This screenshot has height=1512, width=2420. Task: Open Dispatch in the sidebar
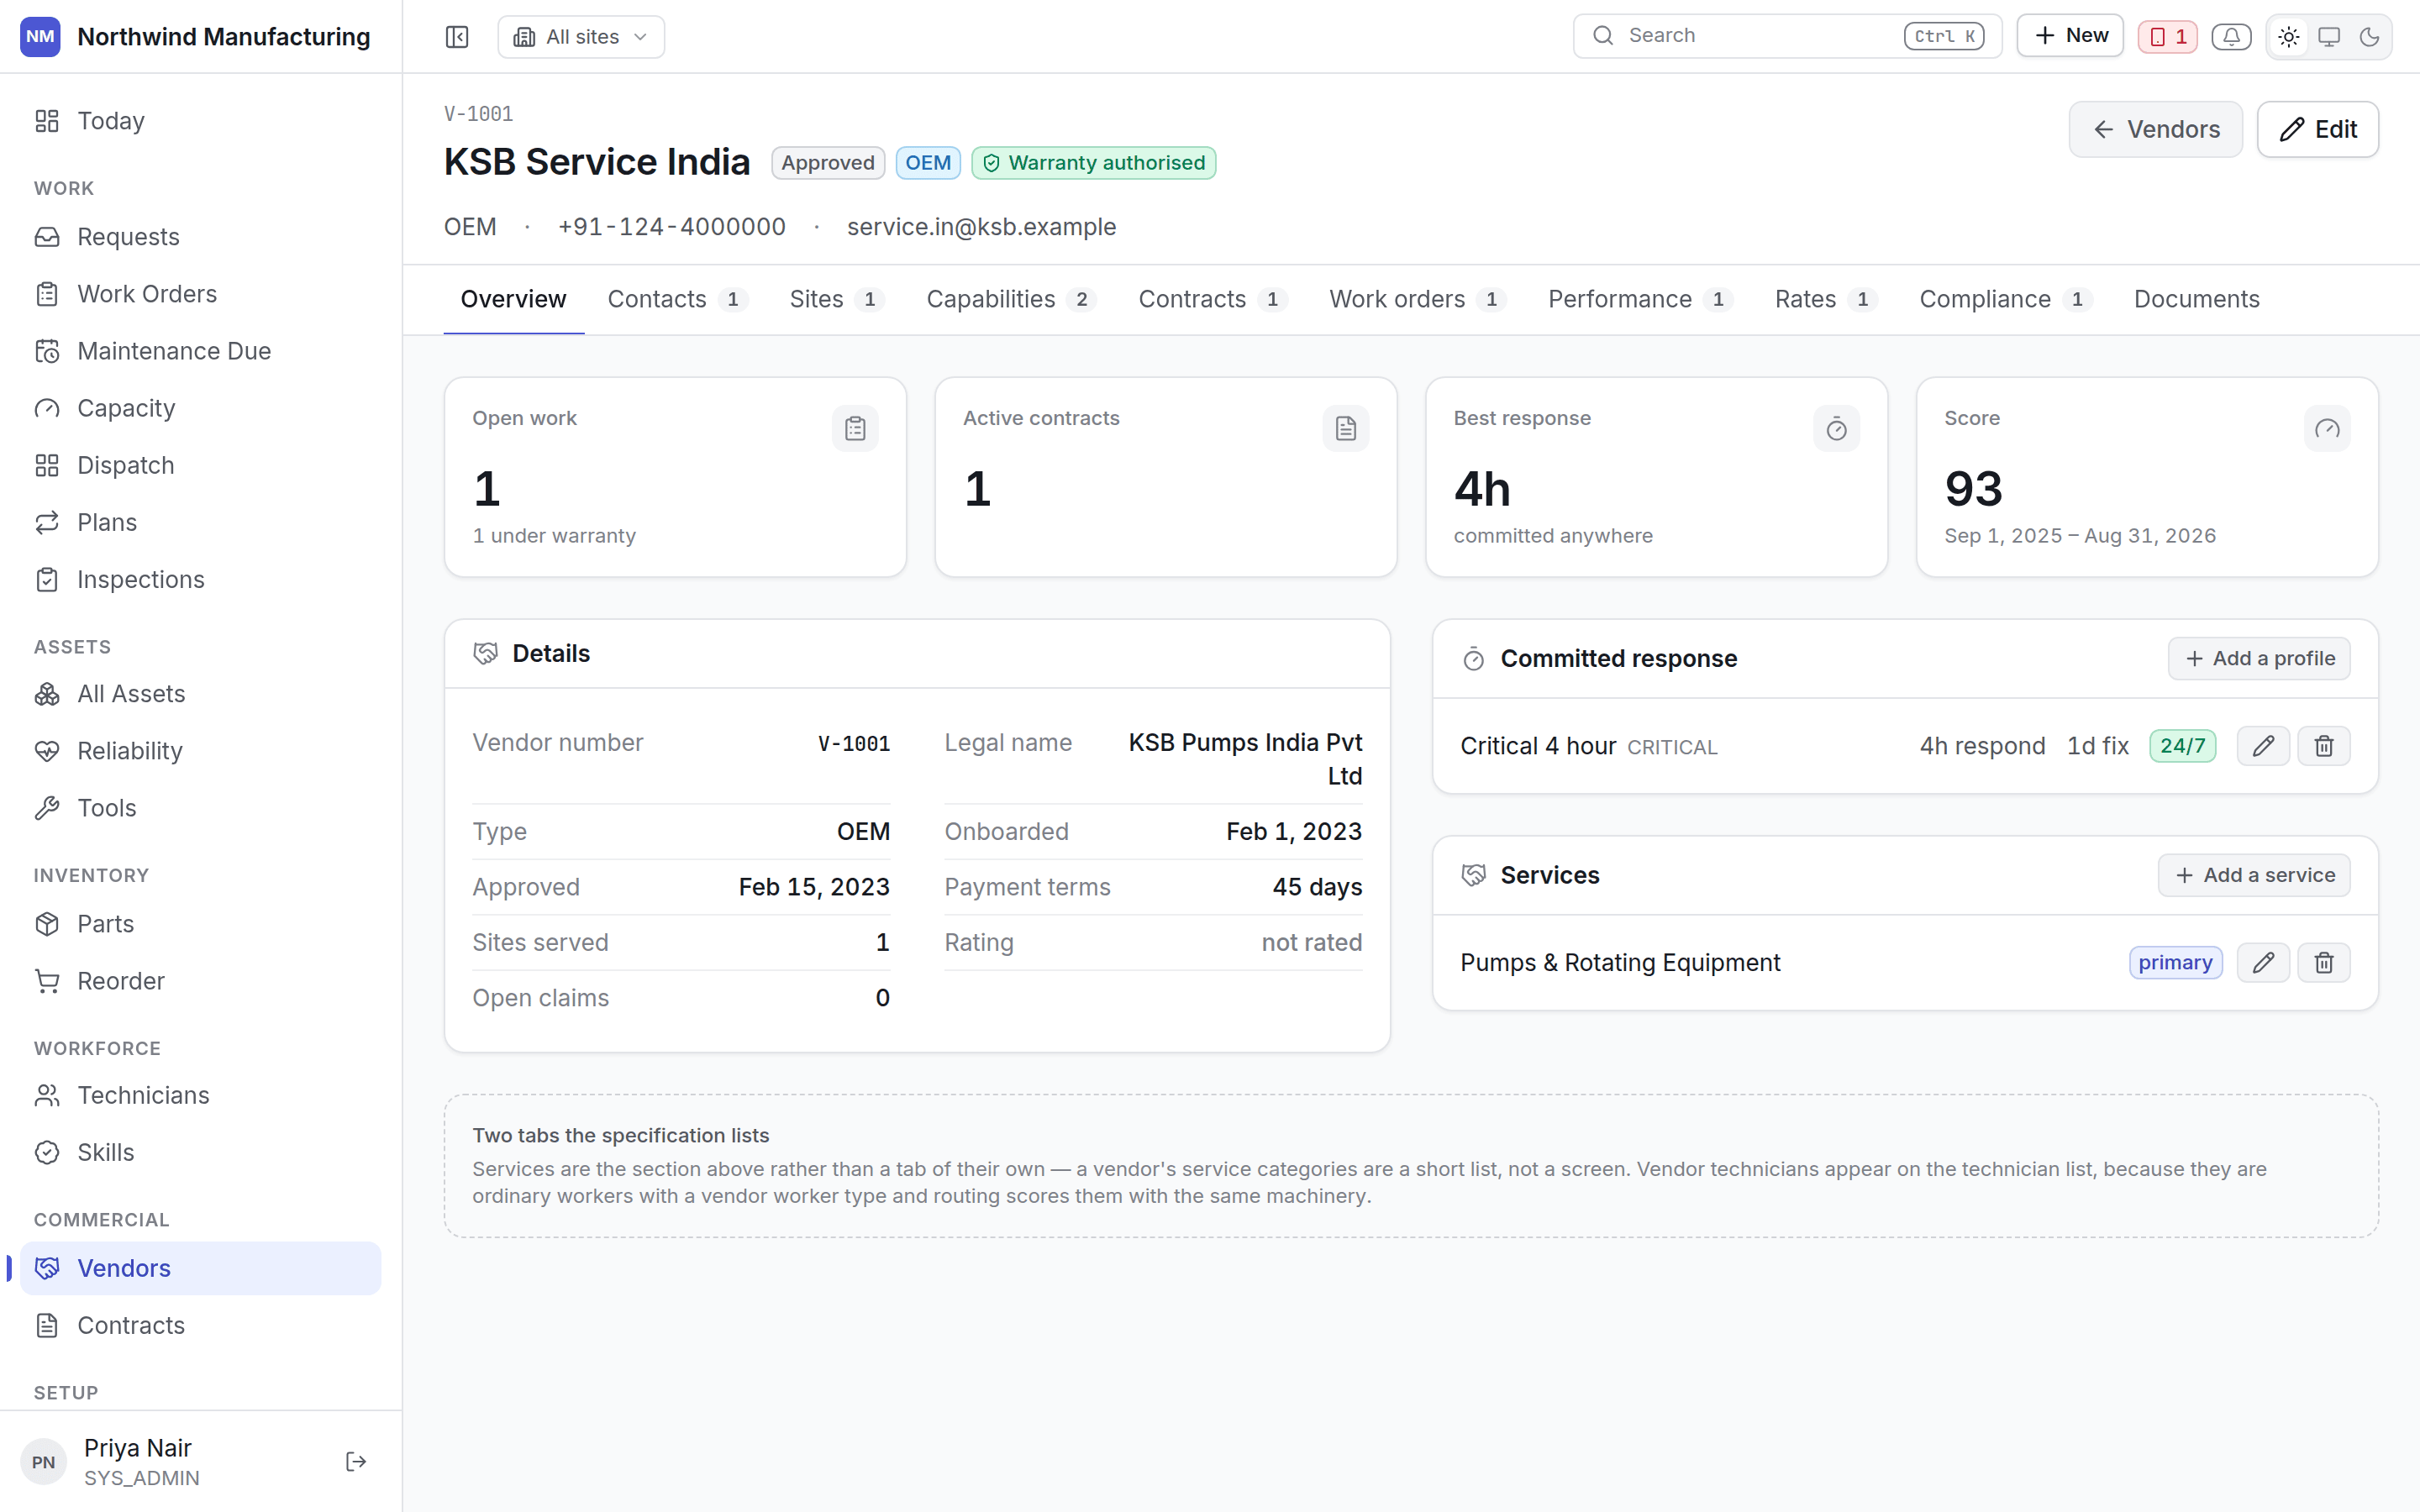coord(201,465)
